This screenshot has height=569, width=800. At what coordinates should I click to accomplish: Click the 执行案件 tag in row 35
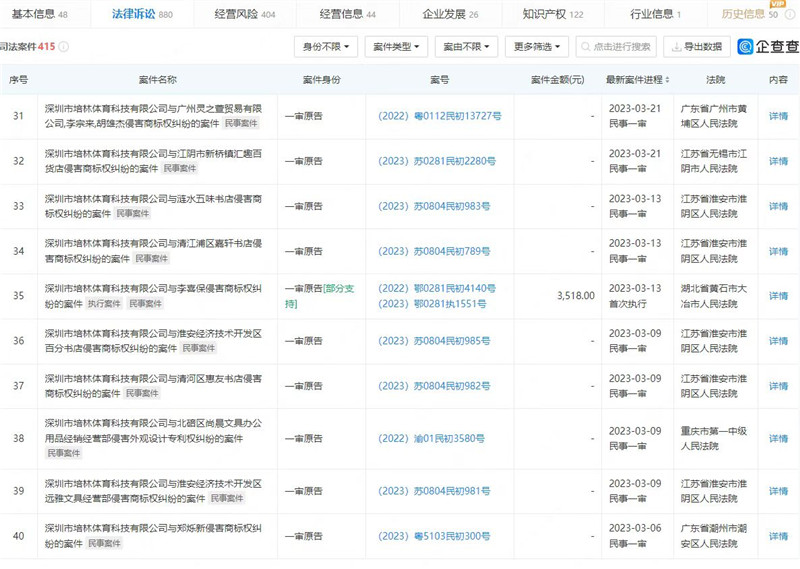[x=104, y=304]
